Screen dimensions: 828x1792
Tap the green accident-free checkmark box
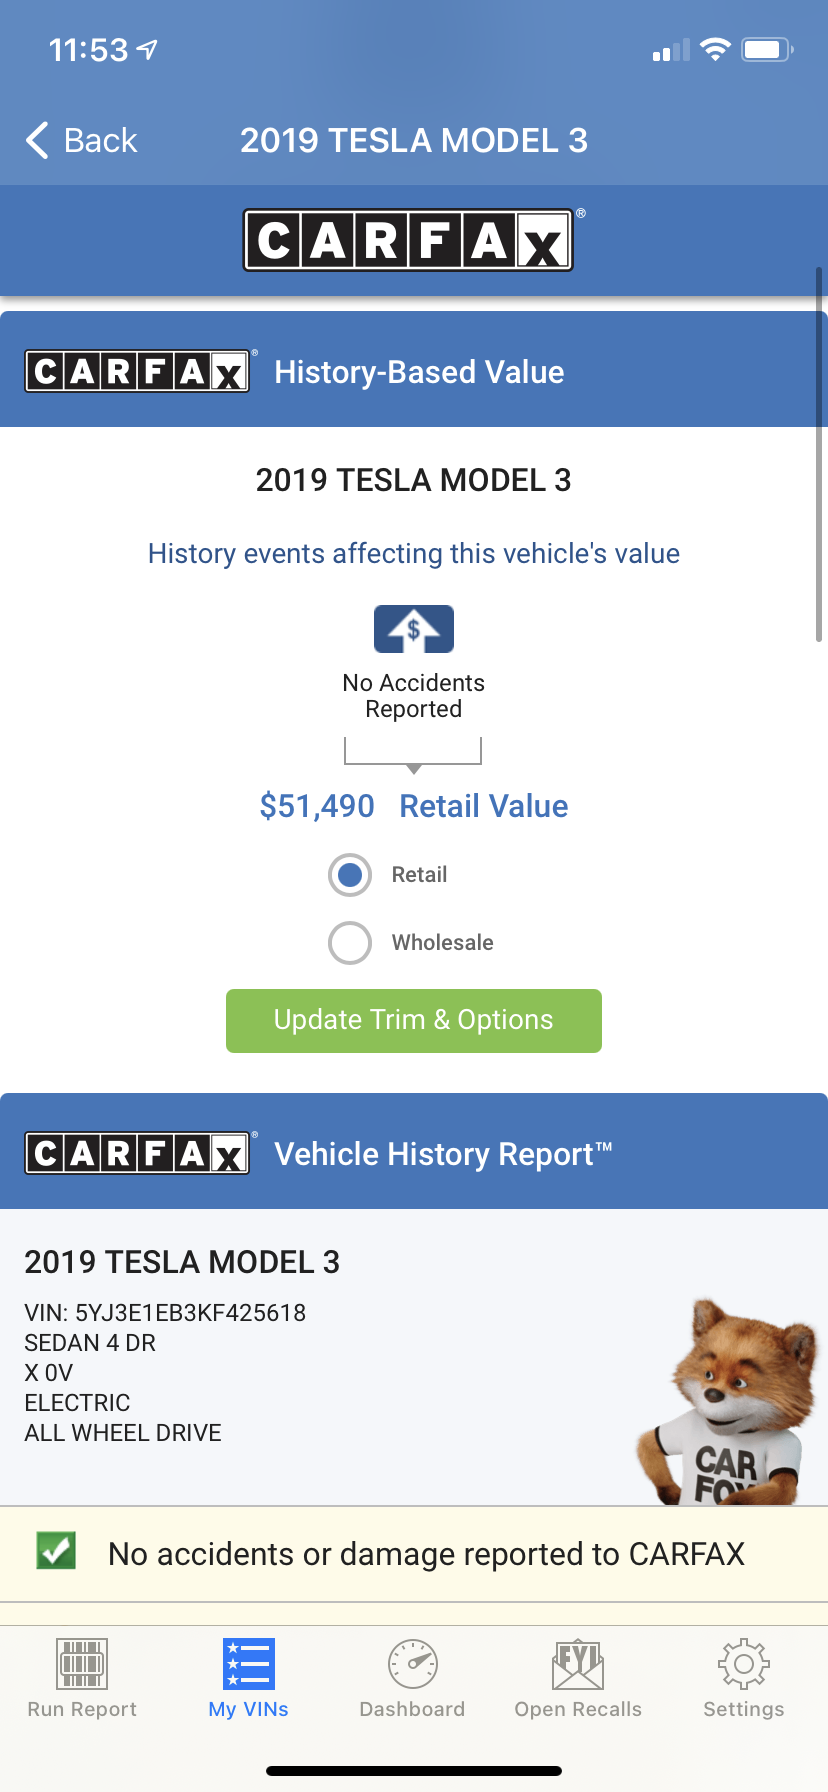click(x=56, y=1551)
